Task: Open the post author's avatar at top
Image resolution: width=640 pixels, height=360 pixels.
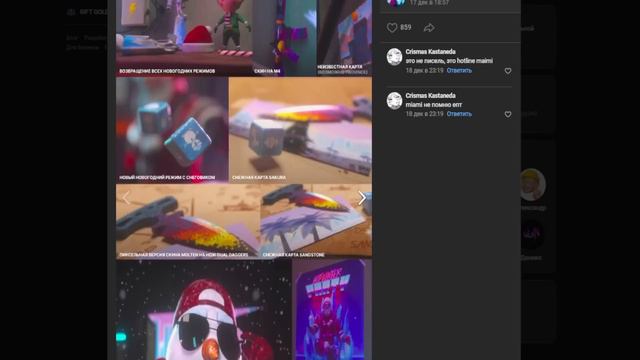Action: tap(396, 3)
